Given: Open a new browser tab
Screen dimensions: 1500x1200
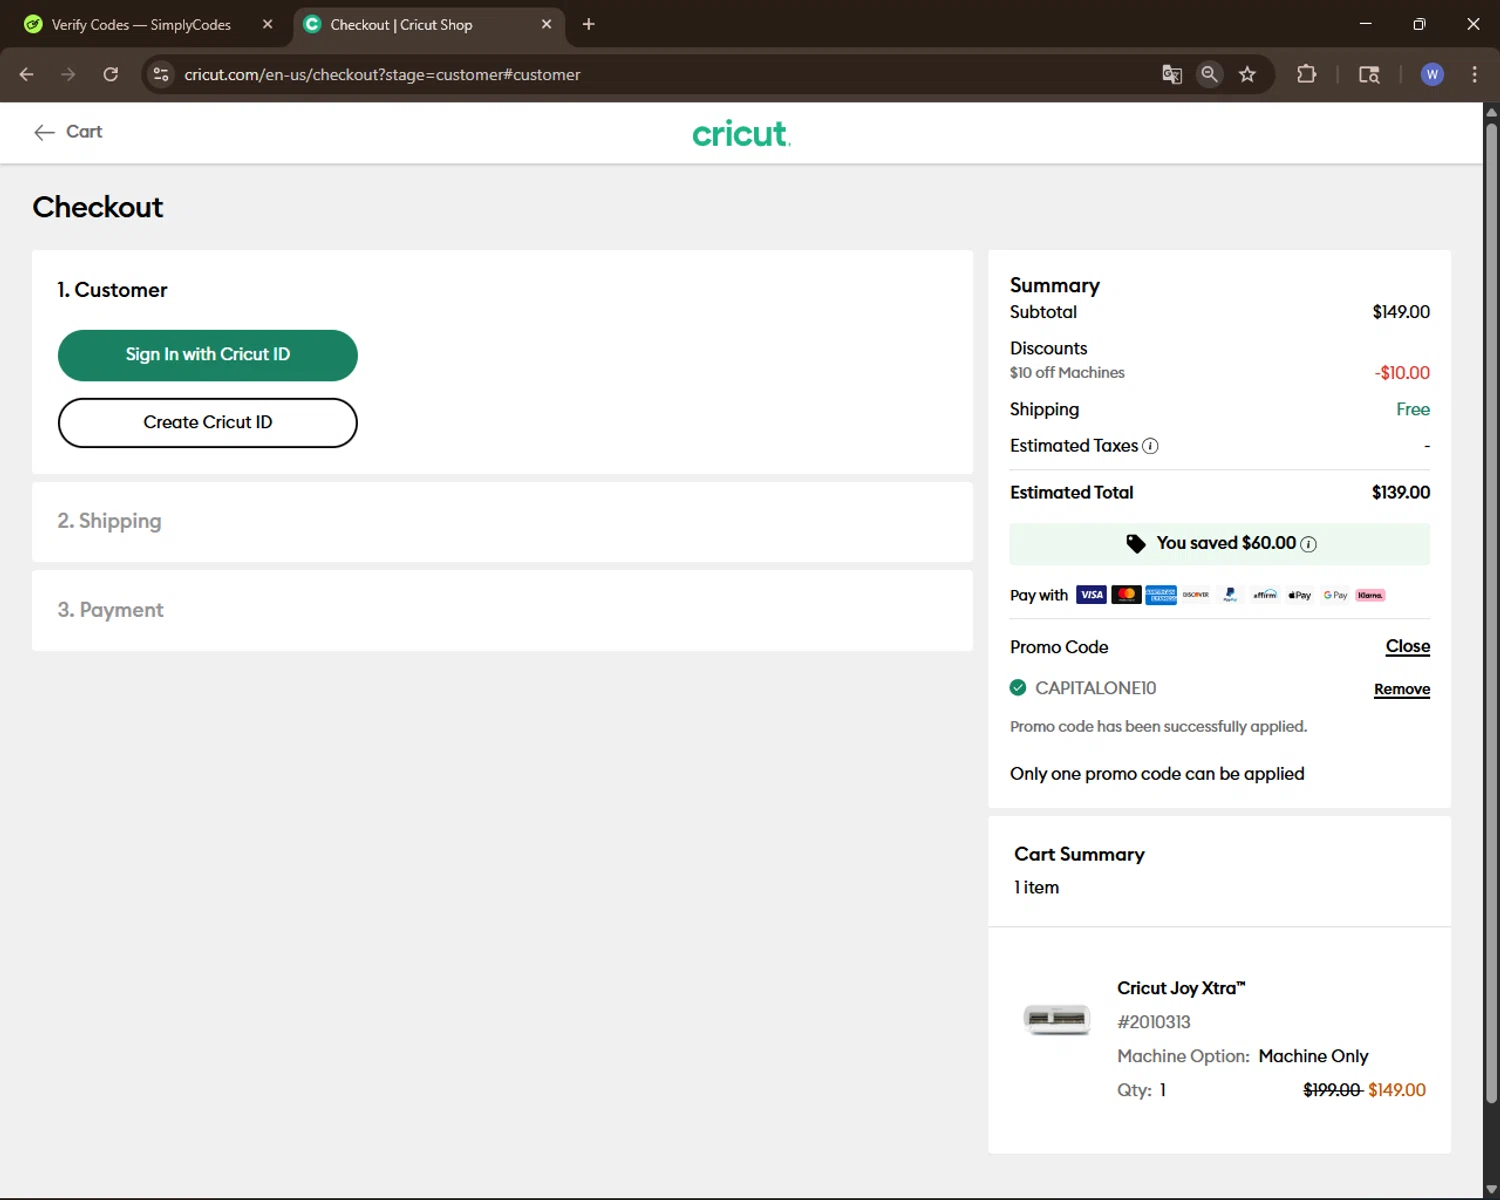Looking at the screenshot, I should click(x=589, y=24).
